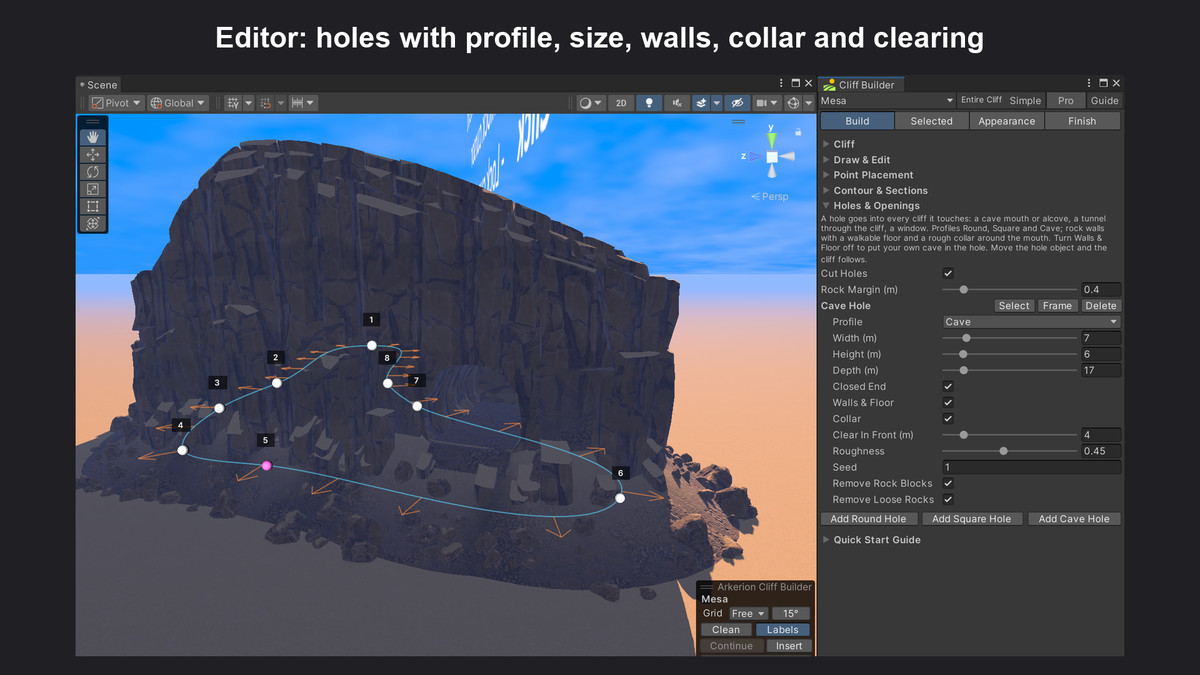Switch to the Build tab
Screen dimensions: 1200x675
[x=857, y=121]
